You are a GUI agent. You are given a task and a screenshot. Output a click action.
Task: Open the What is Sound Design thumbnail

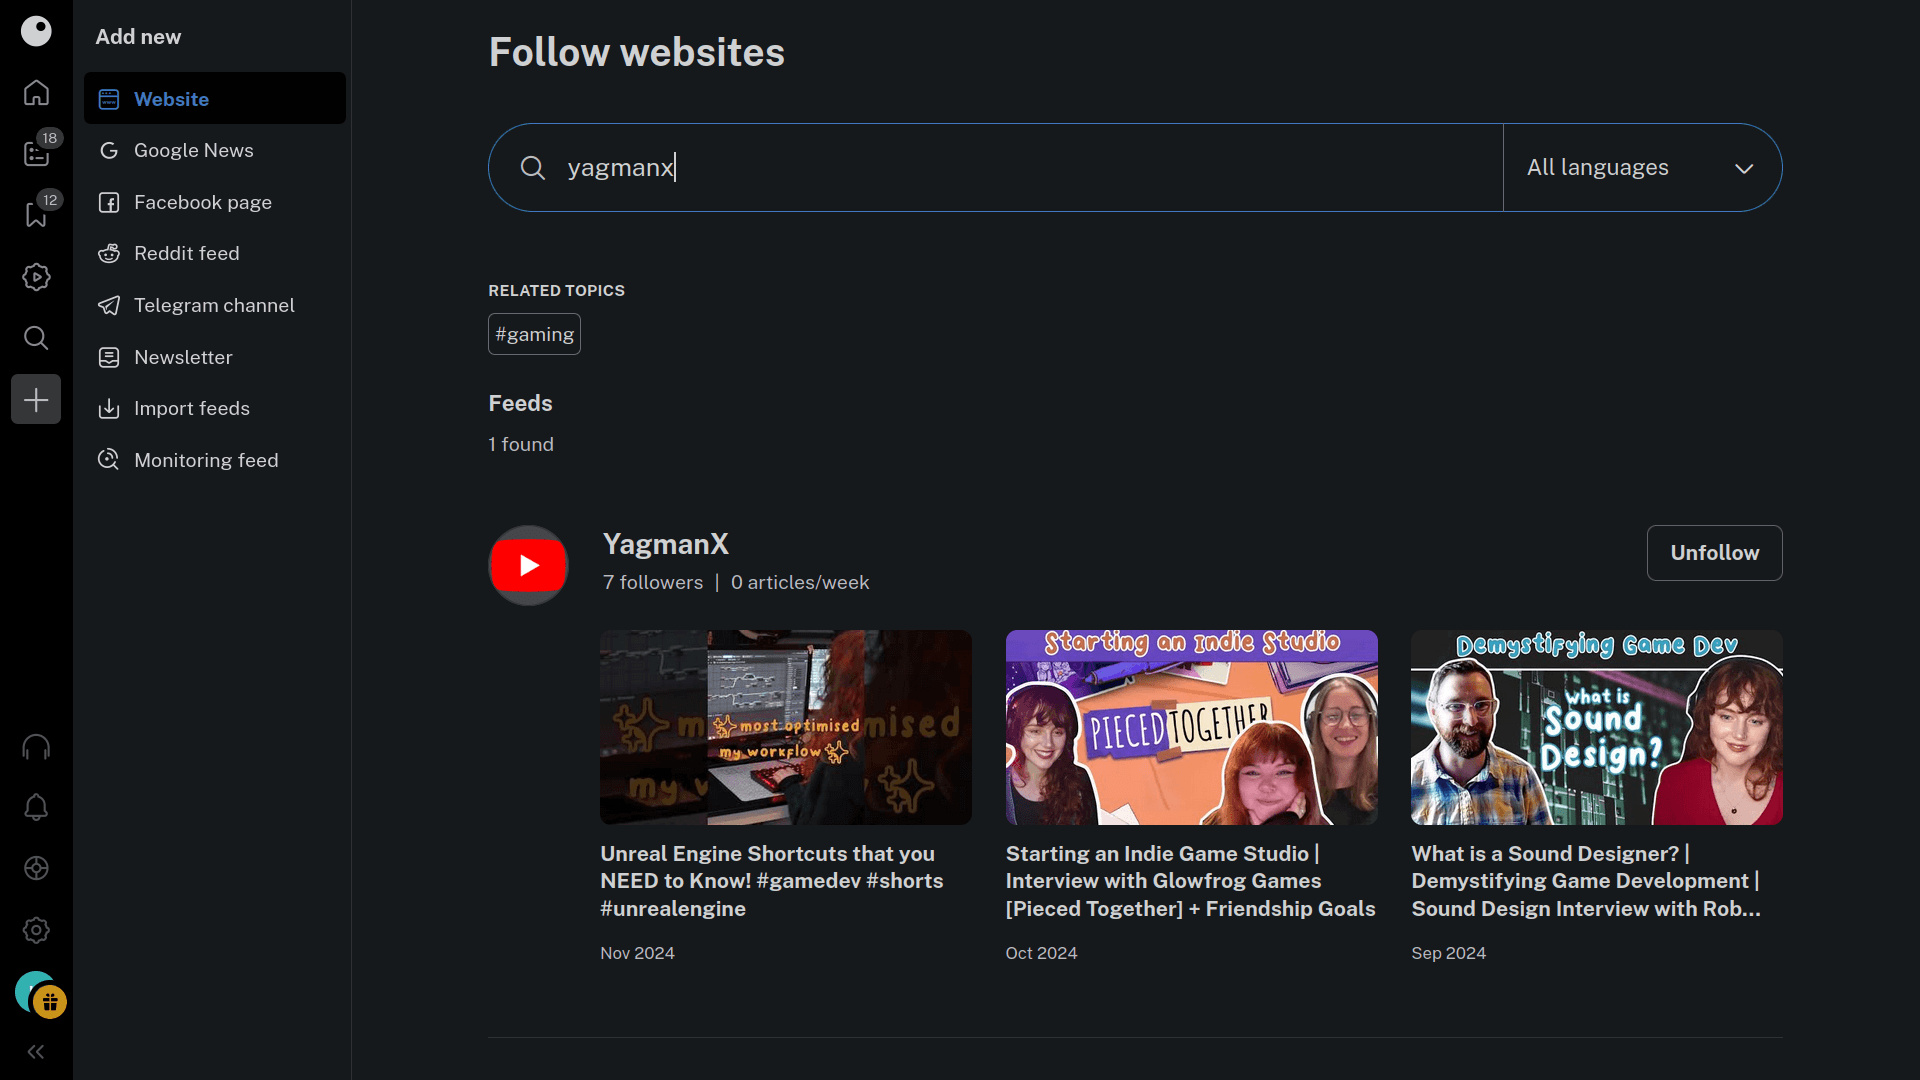1597,727
